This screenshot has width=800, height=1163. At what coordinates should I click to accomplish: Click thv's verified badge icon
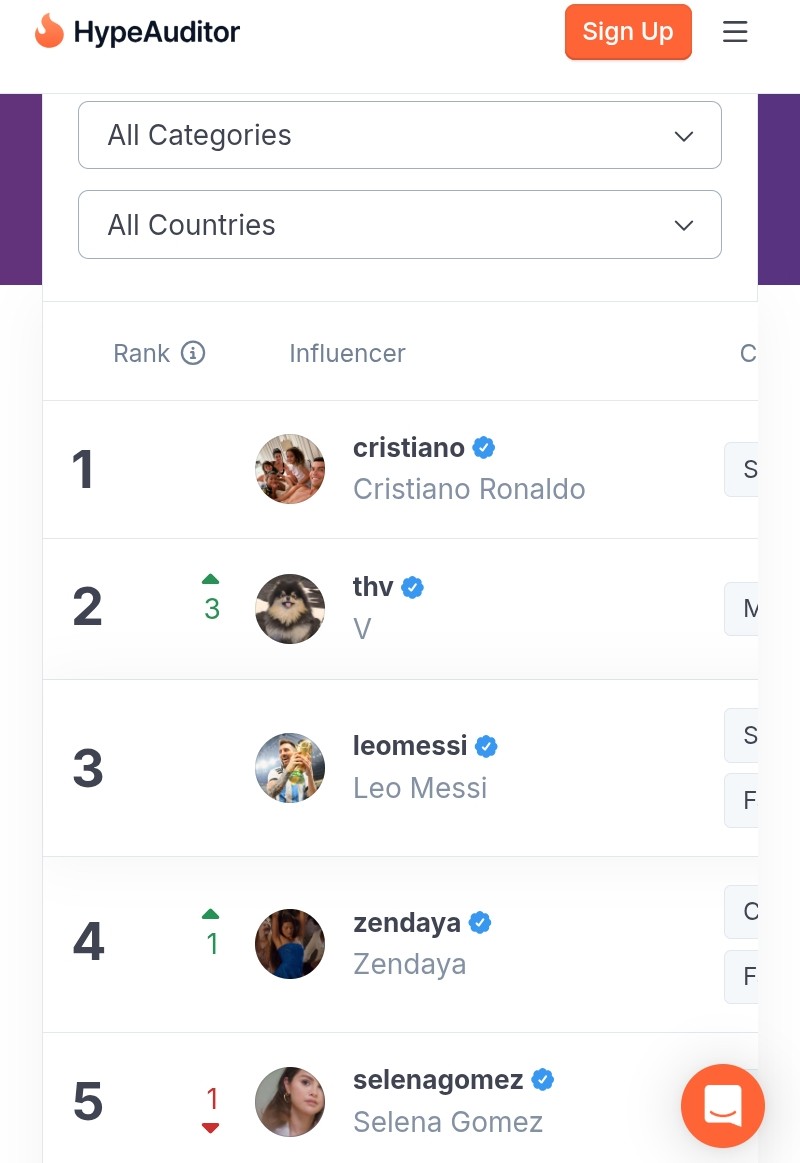pyautogui.click(x=413, y=587)
